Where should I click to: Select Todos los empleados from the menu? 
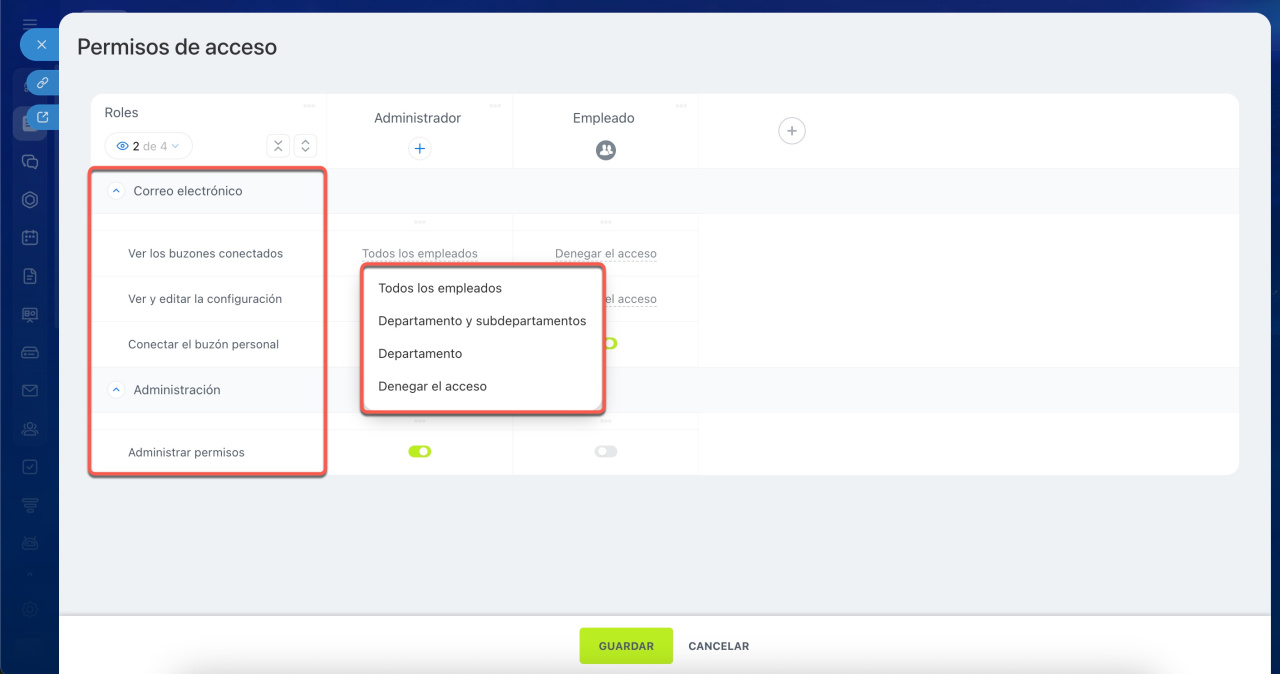point(440,288)
